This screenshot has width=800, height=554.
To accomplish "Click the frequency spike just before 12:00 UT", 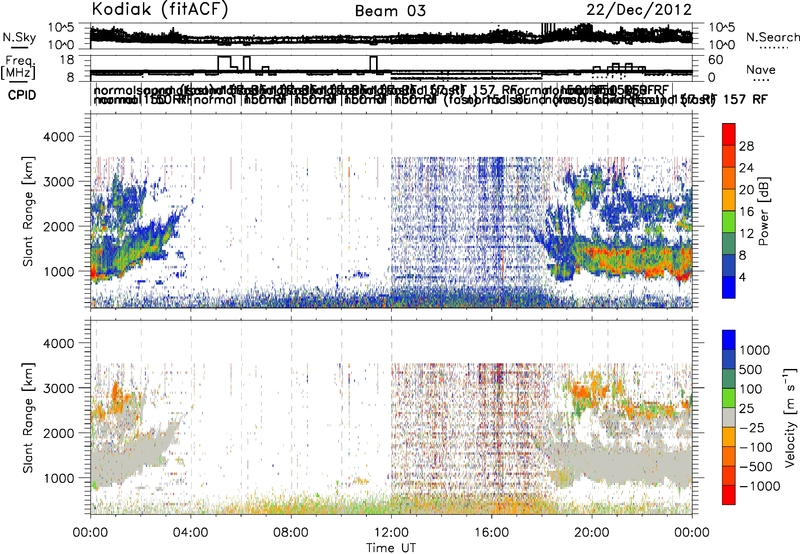I will tap(373, 63).
